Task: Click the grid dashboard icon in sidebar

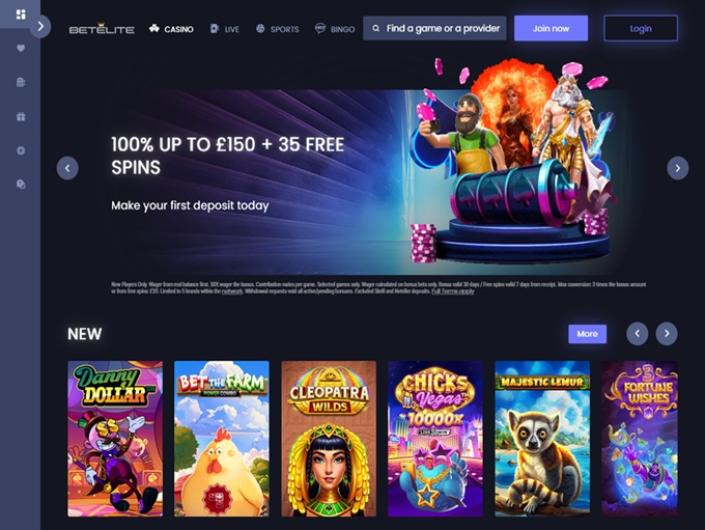Action: tap(21, 14)
